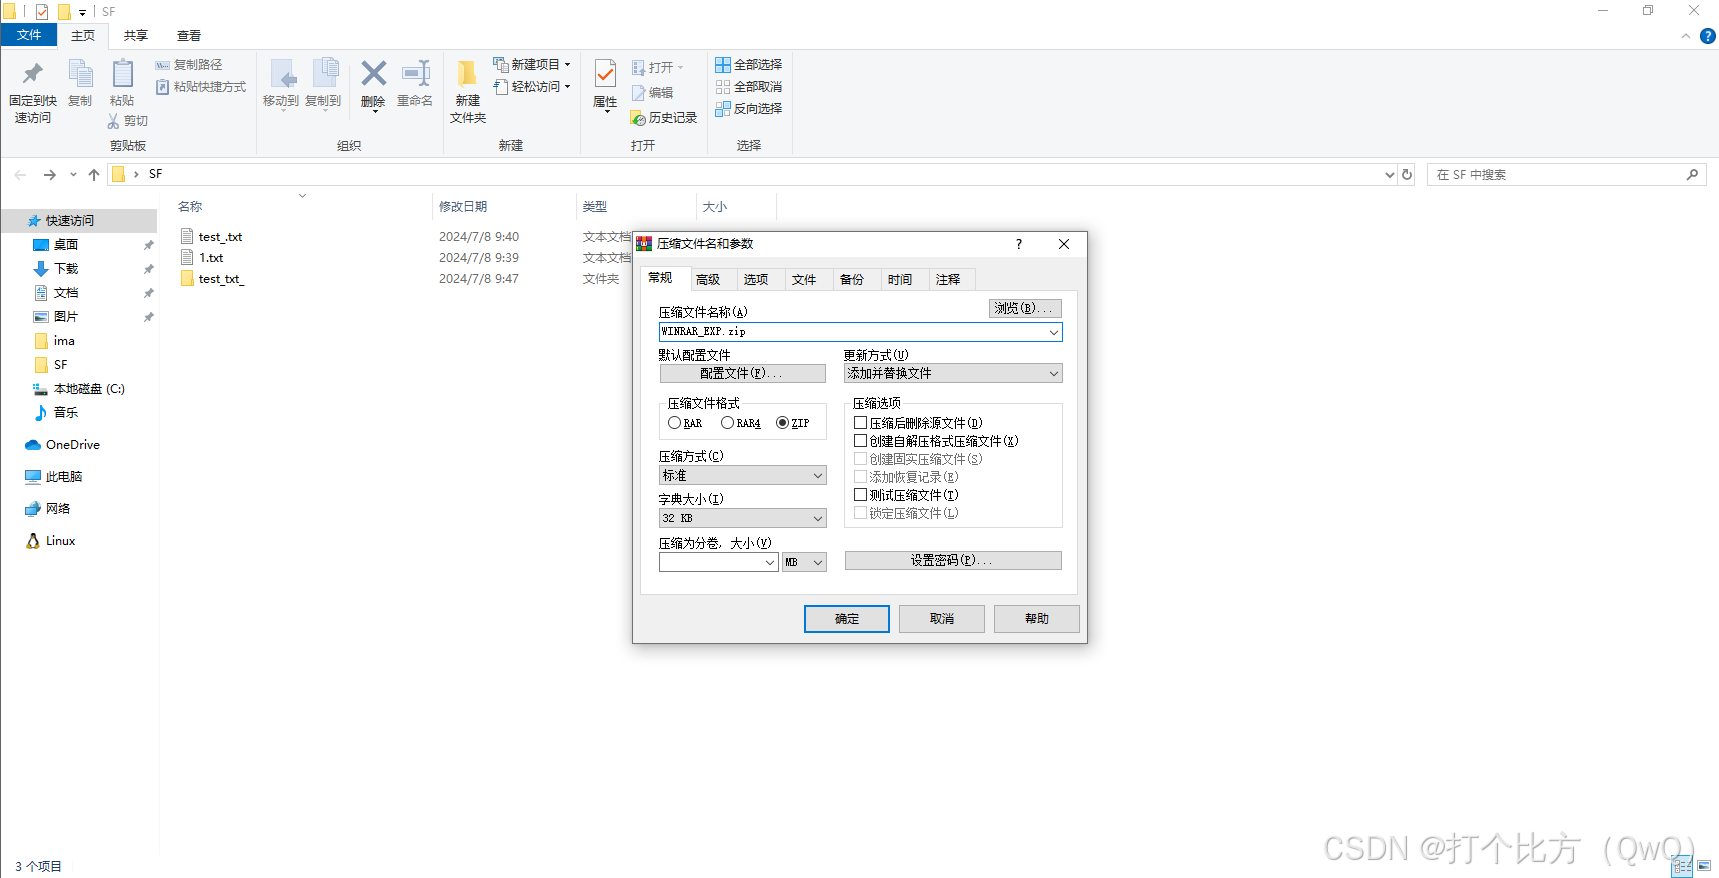The width and height of the screenshot is (1719, 878).
Task: Open the Options tab in archive dialog
Action: 756,280
